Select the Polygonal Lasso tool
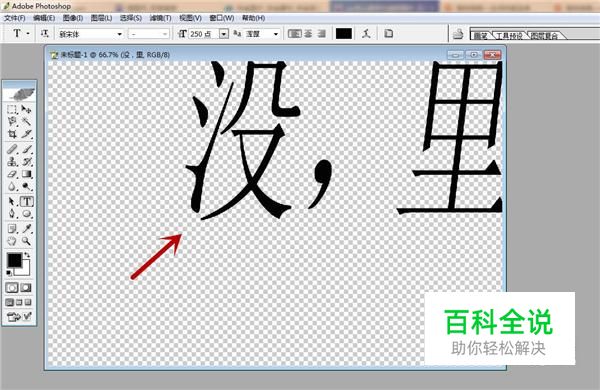 pyautogui.click(x=12, y=122)
